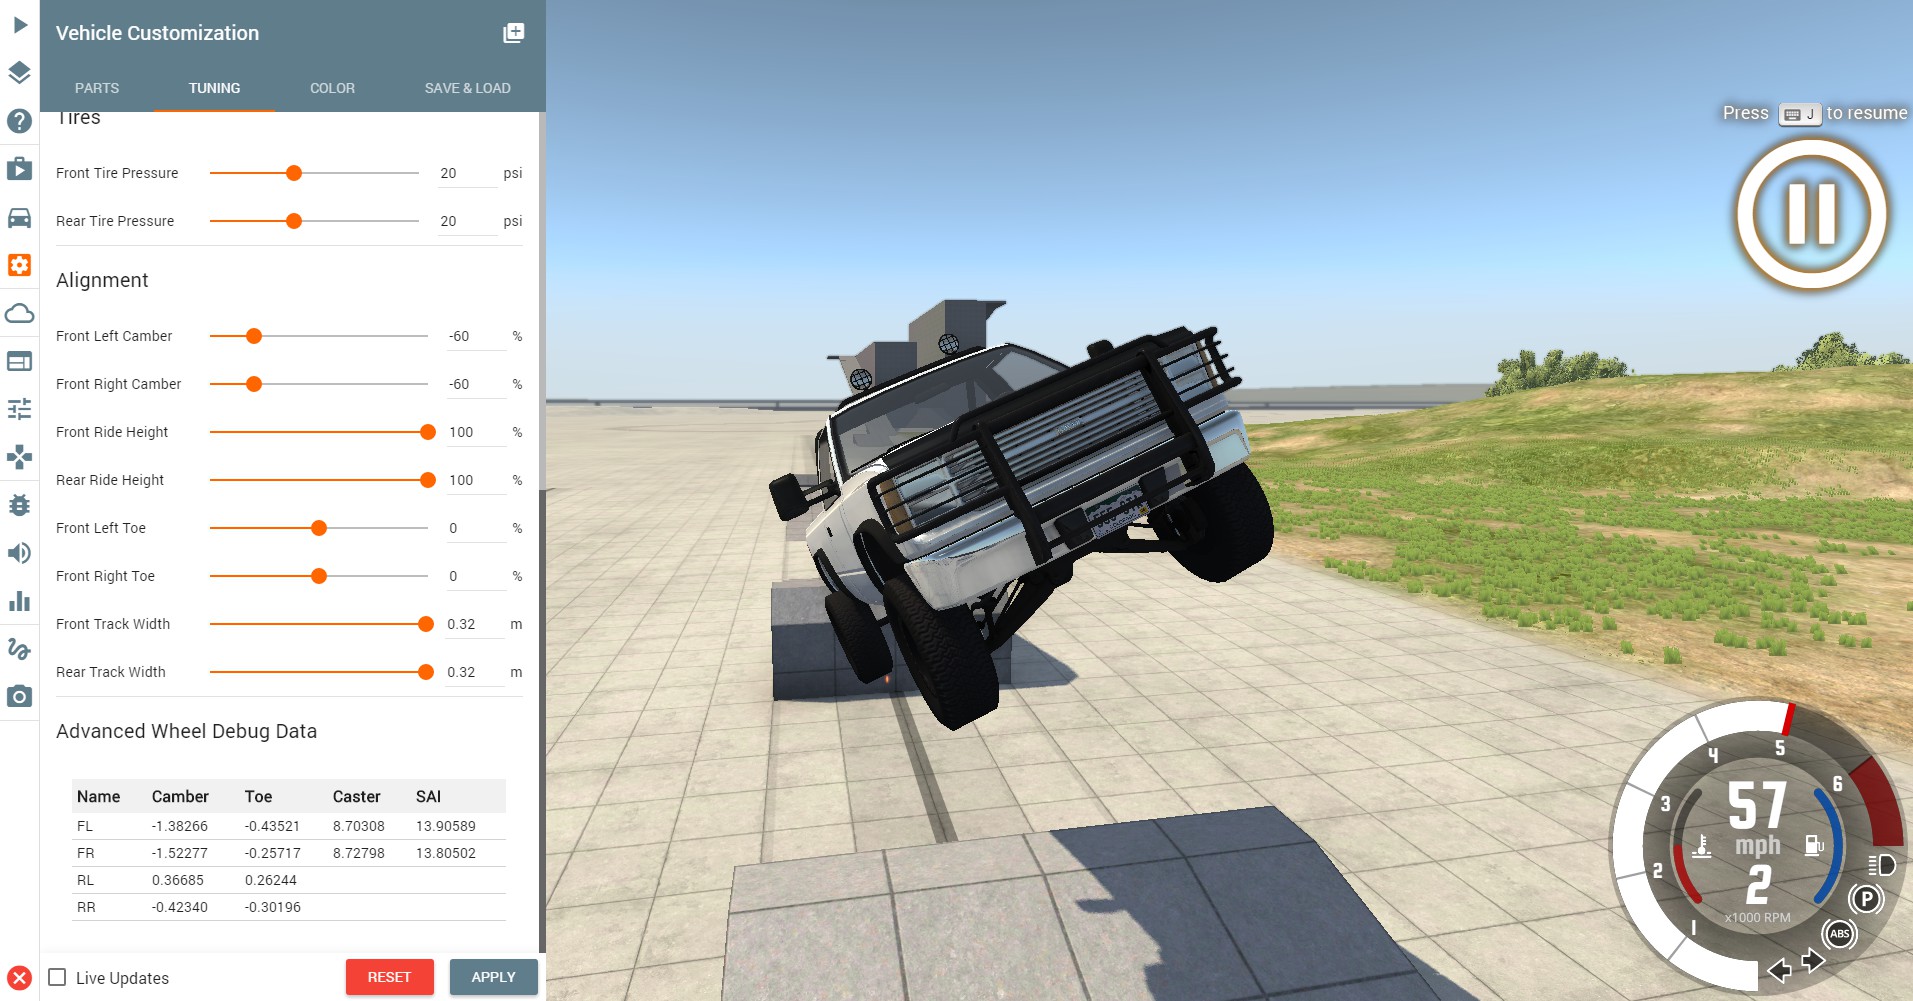Close the menu with the red X icon
The image size is (1913, 1001).
coord(19,978)
